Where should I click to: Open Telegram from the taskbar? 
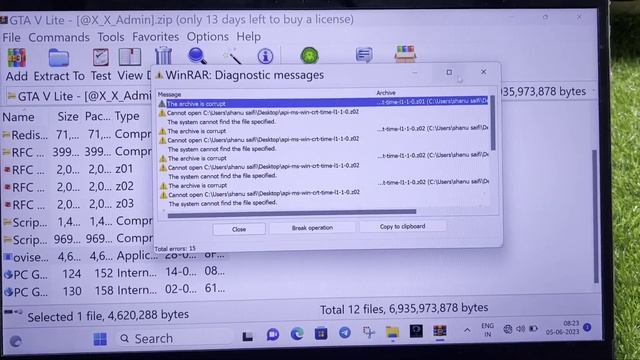click(345, 333)
